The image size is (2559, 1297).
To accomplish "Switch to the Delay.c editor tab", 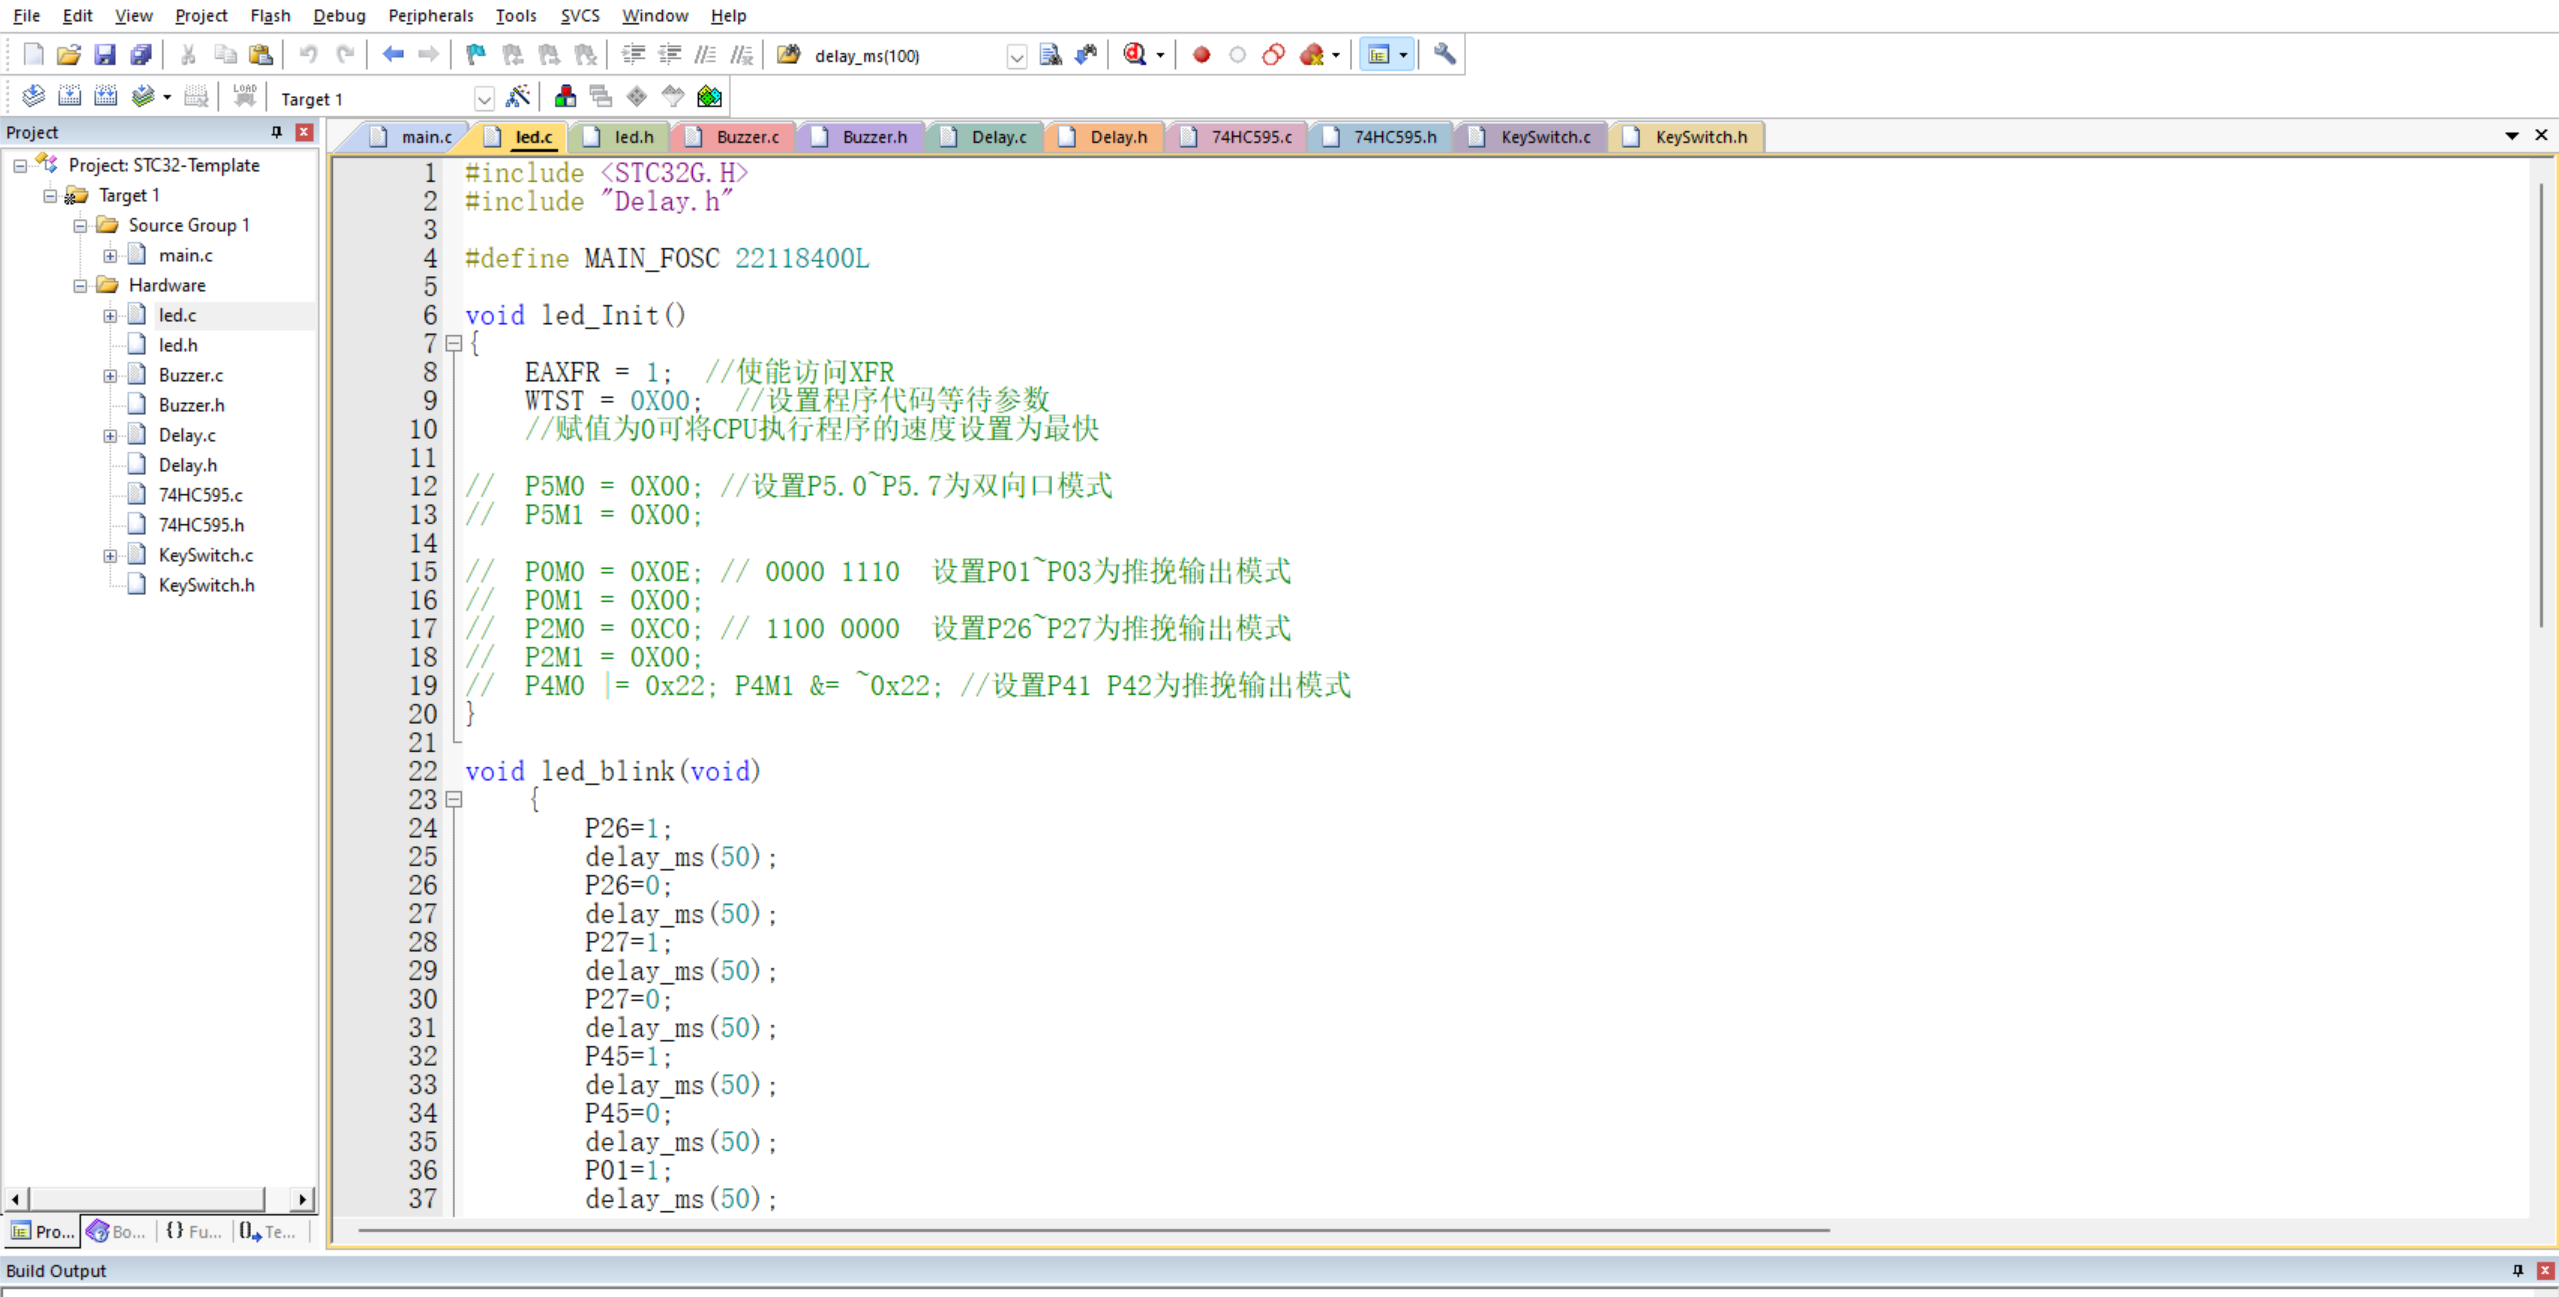I will 985,137.
